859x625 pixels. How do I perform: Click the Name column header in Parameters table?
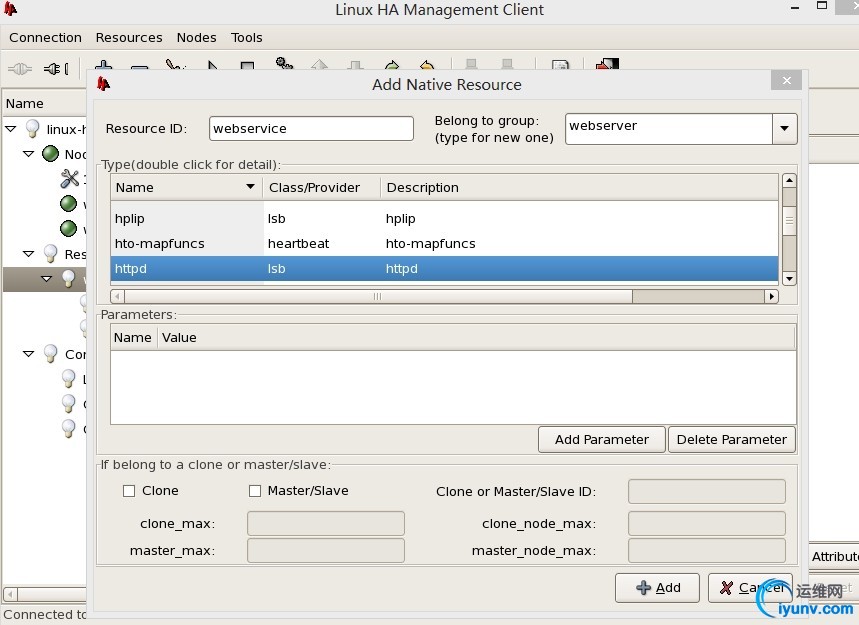point(133,337)
